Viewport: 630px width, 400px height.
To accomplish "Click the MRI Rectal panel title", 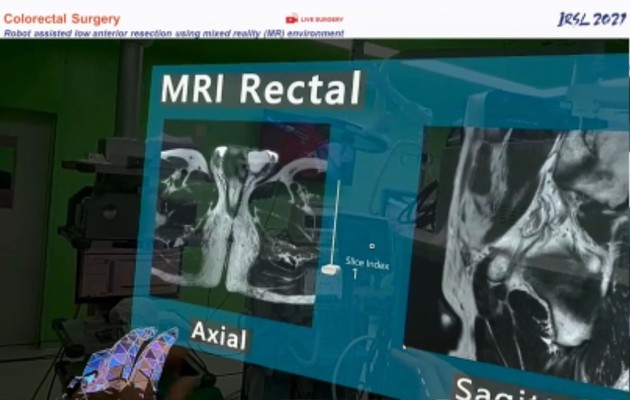I will [260, 89].
